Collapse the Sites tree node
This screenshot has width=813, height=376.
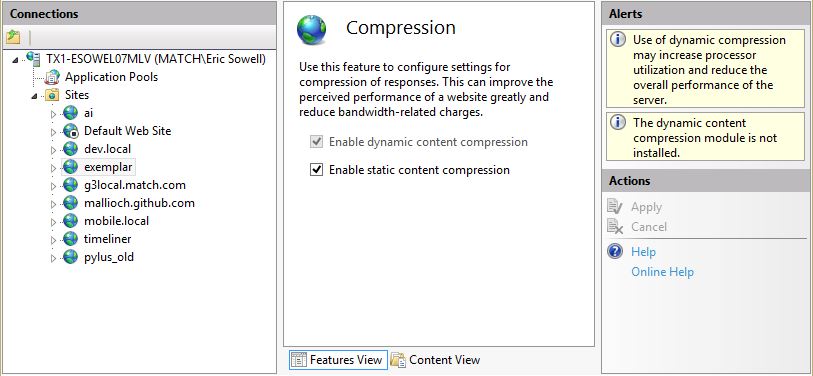(34, 95)
